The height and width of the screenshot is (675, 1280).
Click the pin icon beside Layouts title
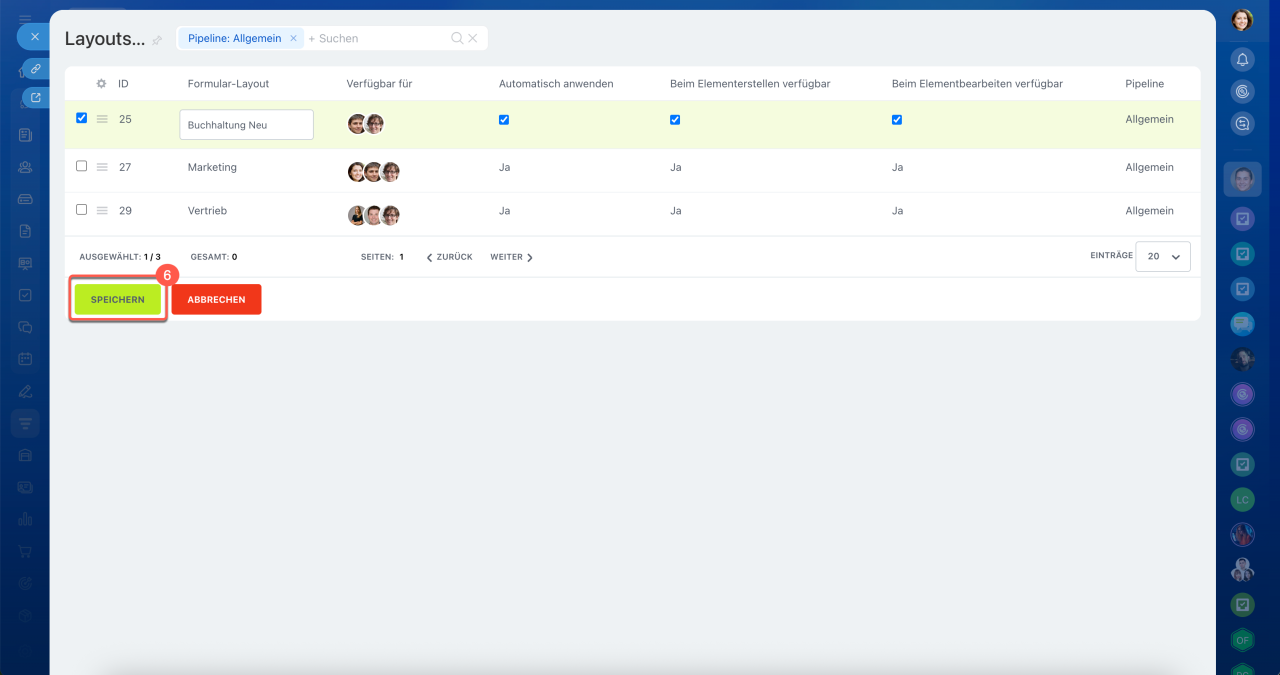tap(157, 41)
